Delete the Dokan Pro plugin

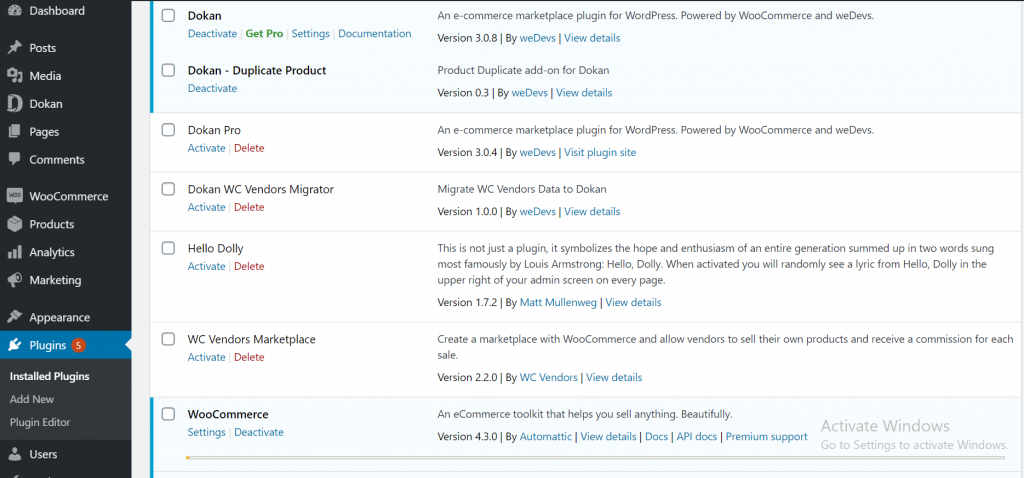click(x=249, y=148)
